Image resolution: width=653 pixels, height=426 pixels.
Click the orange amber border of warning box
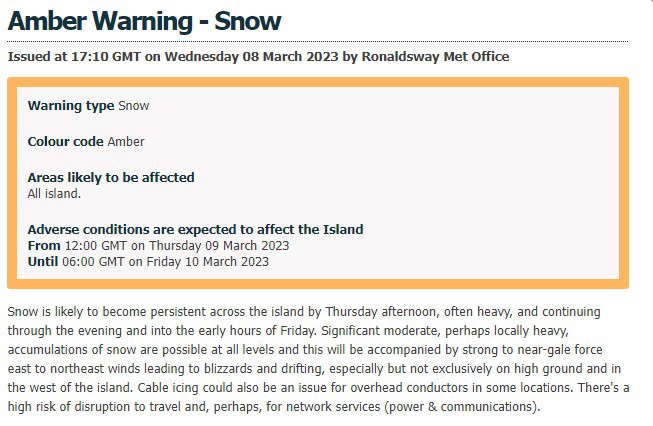(318, 82)
